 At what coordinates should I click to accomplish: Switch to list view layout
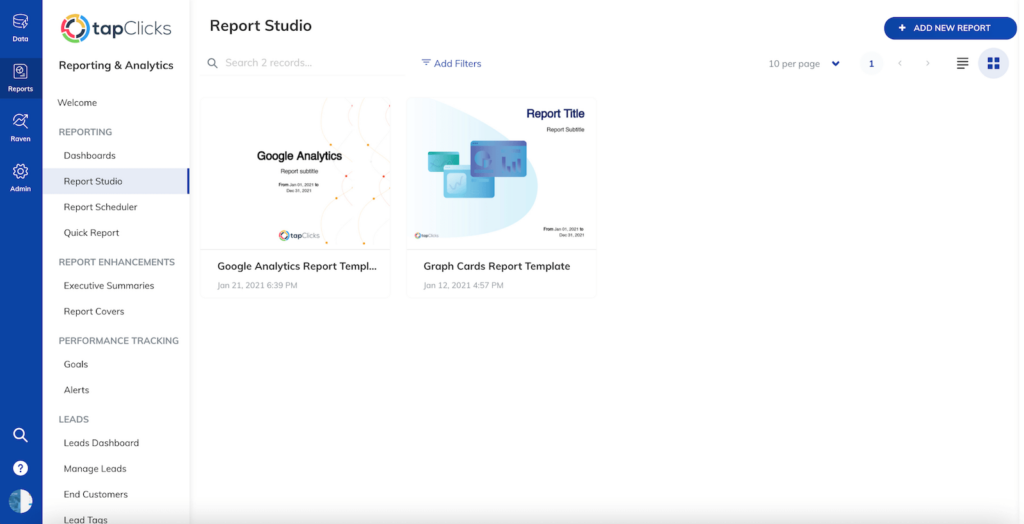(x=962, y=63)
